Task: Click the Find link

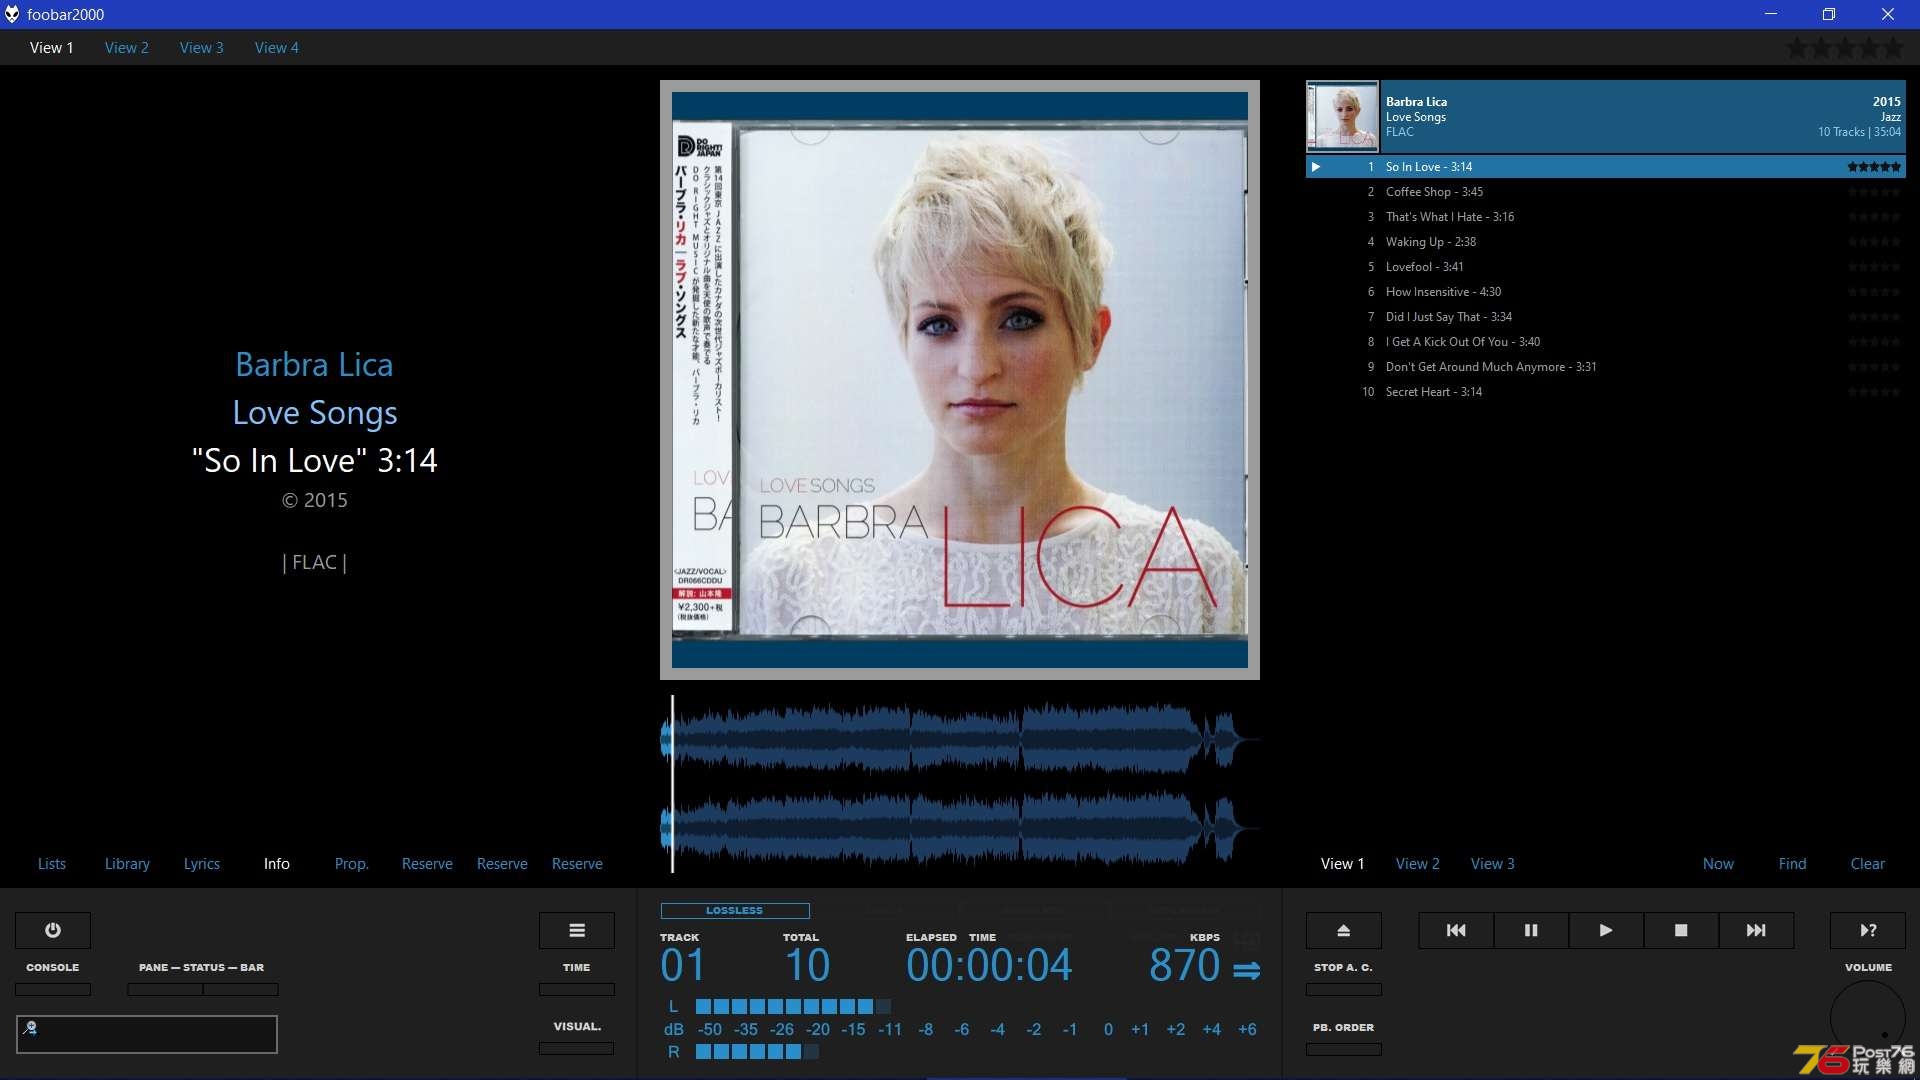Action: [x=1792, y=863]
